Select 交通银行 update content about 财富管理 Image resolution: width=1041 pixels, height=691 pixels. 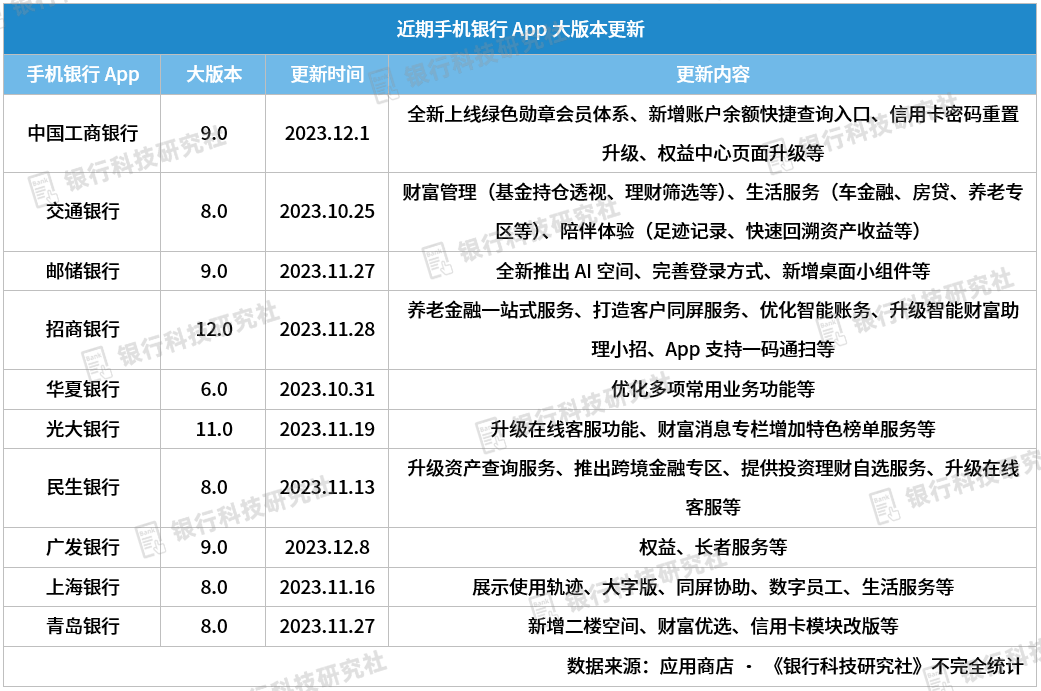pyautogui.click(x=713, y=212)
